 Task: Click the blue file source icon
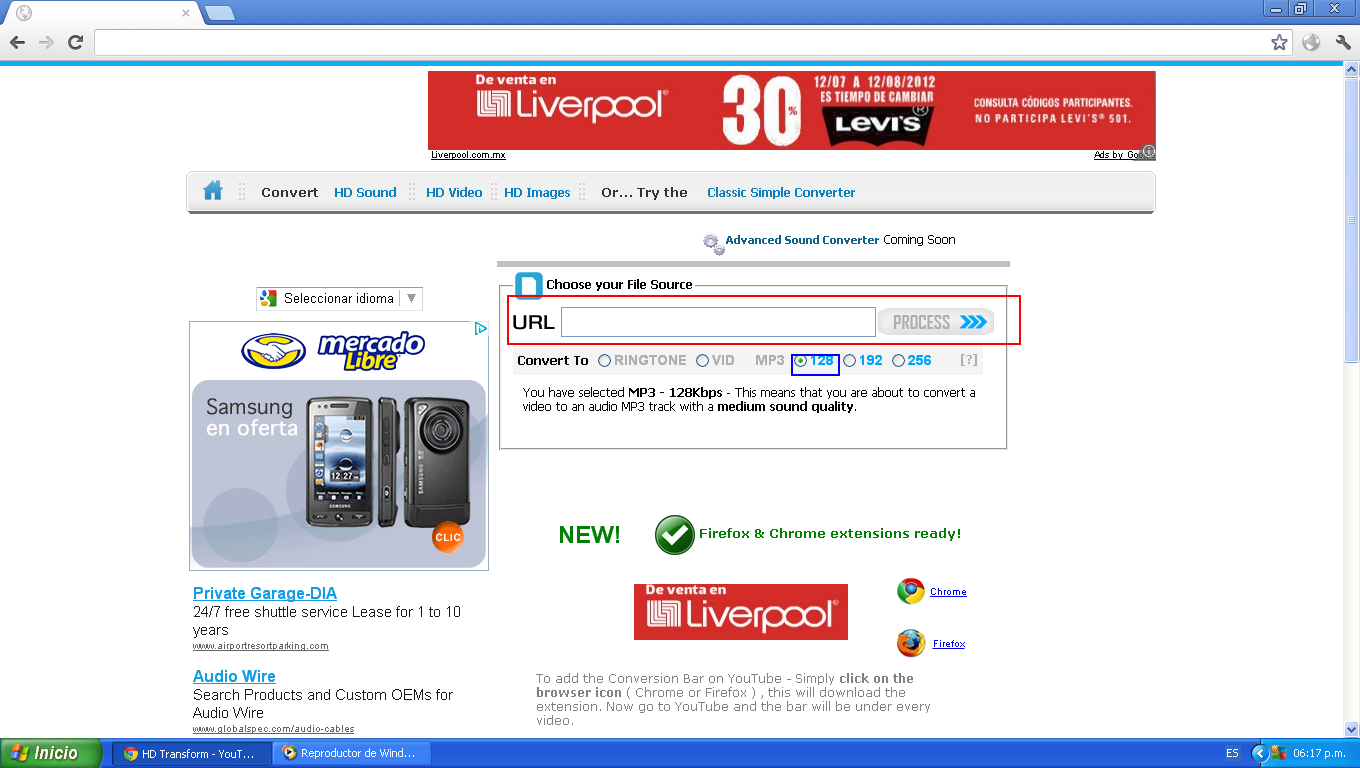(529, 285)
